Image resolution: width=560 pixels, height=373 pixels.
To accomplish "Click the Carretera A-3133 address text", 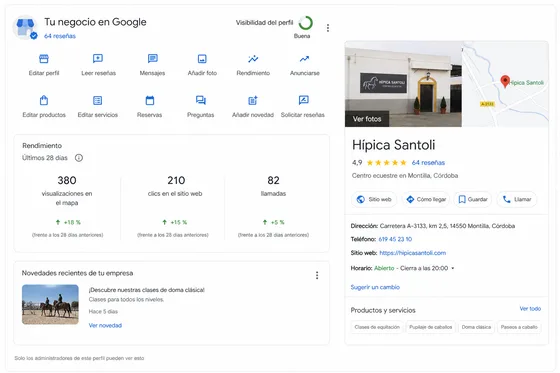I will coord(447,226).
